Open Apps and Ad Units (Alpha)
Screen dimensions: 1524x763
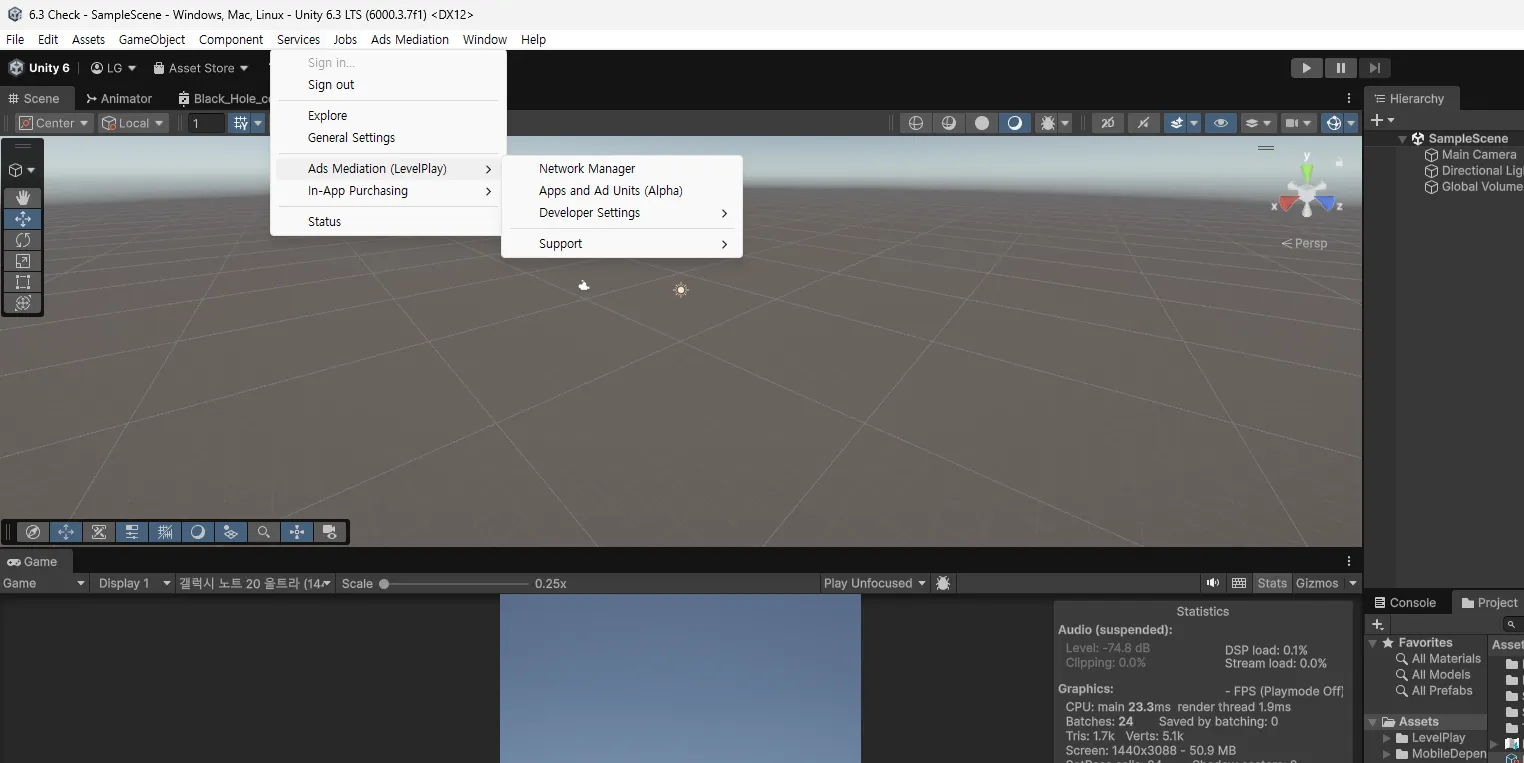tap(611, 190)
